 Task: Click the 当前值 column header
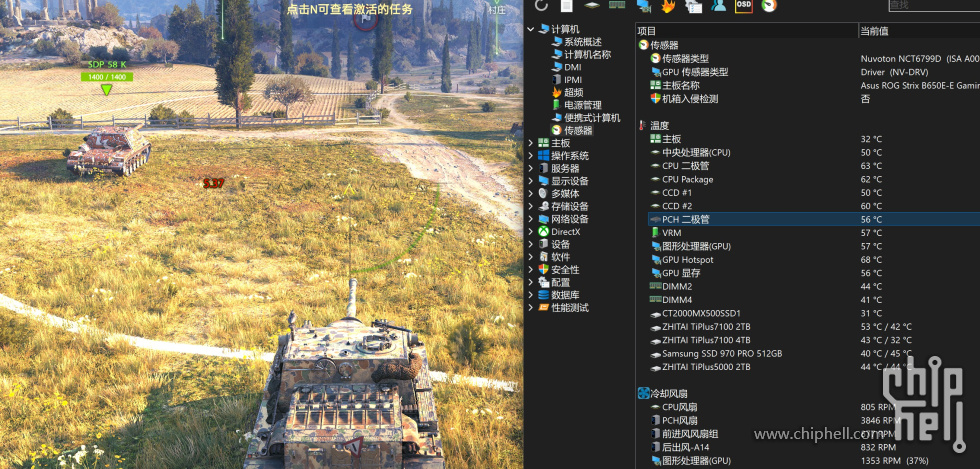click(919, 31)
